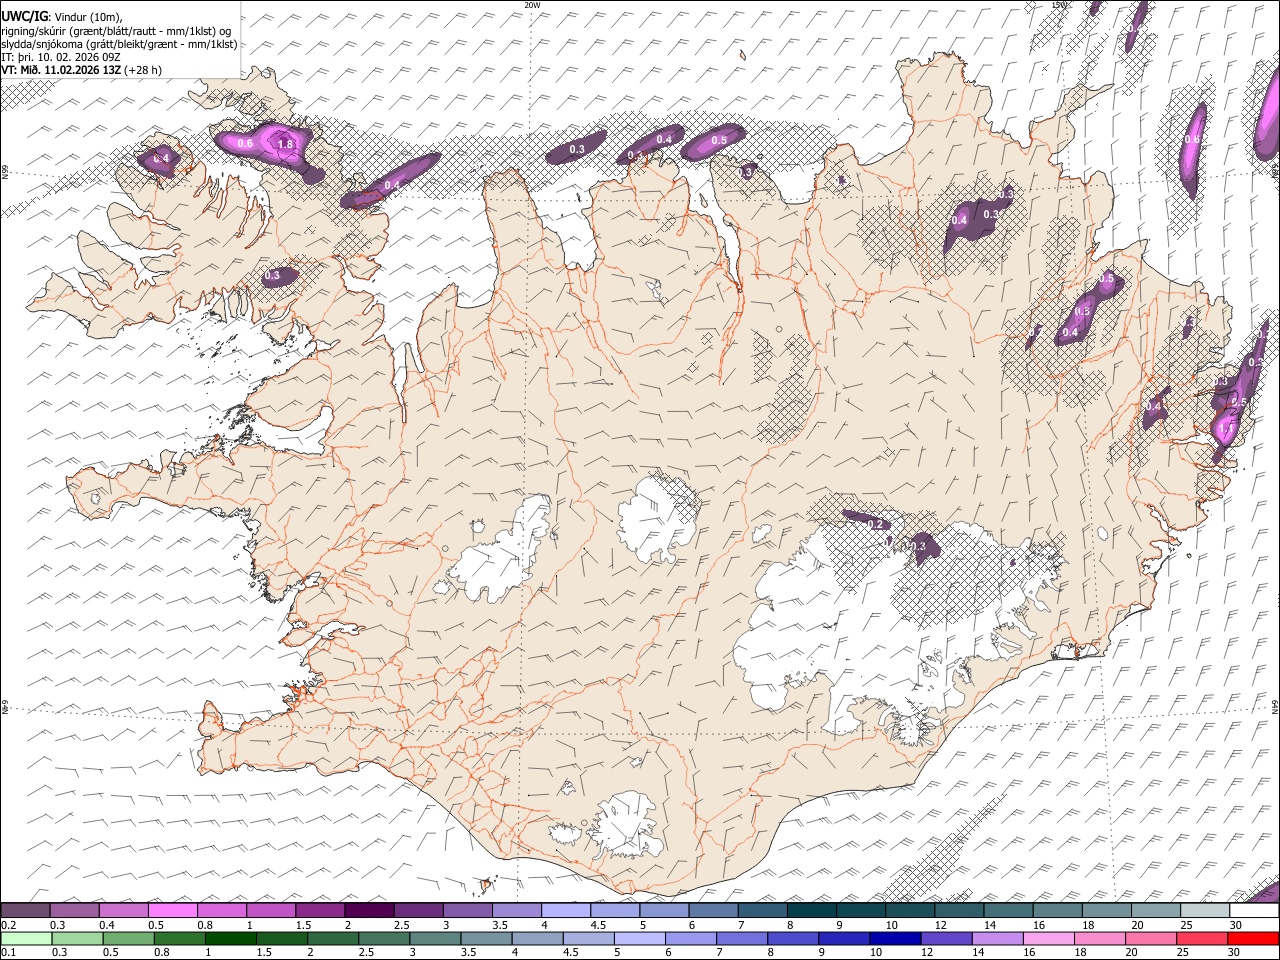Click the 0.2 precipitation label north of the glacier
1280x960 pixels.
click(875, 524)
